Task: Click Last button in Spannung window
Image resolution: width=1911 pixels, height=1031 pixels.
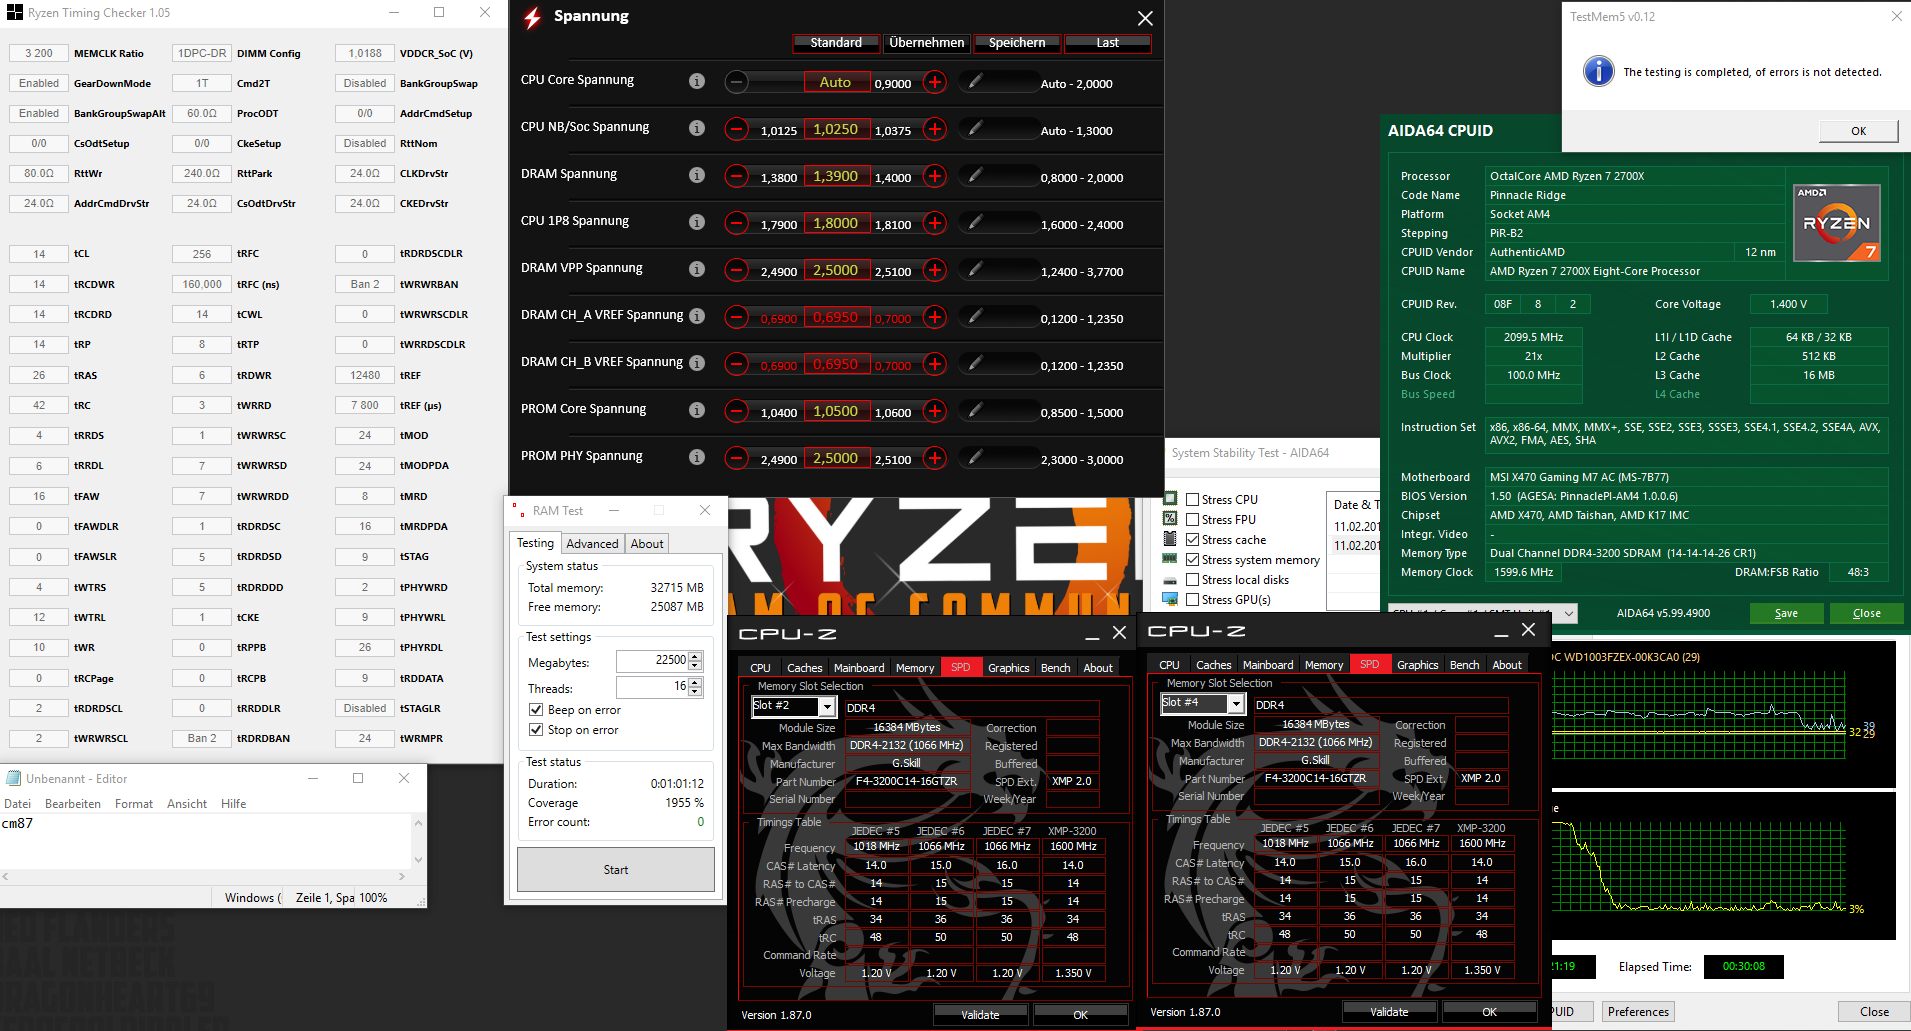Action: pyautogui.click(x=1107, y=43)
